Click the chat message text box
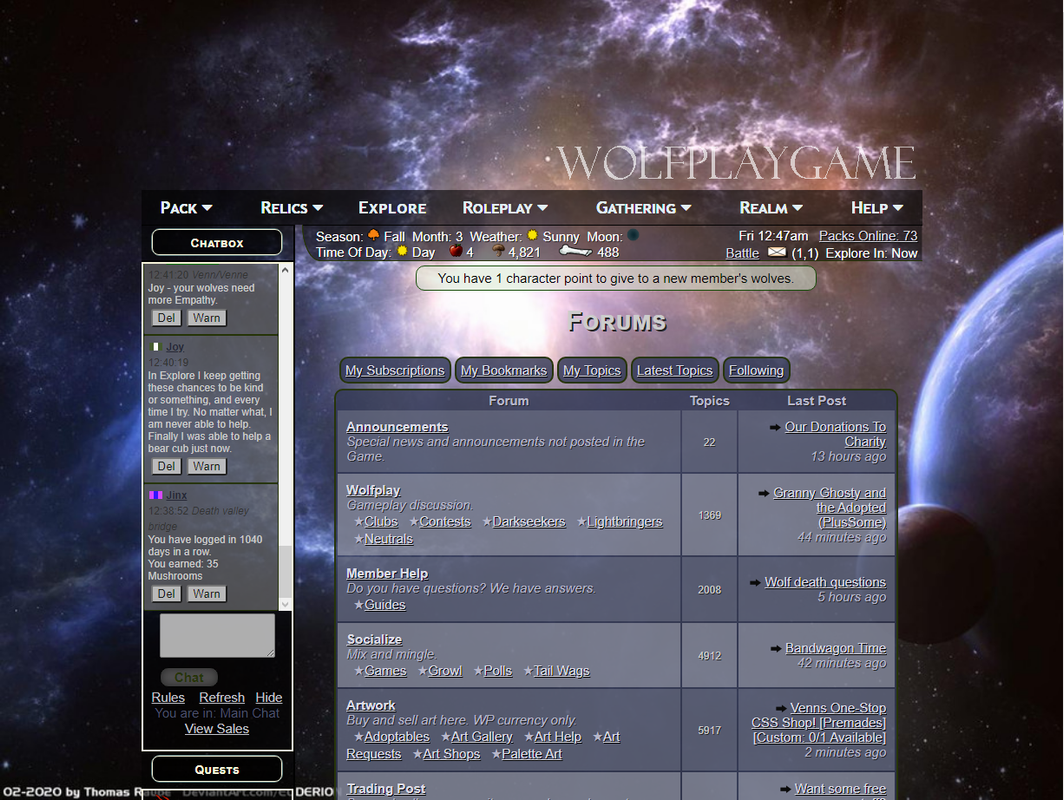Viewport: 1064px width, 800px height. point(217,635)
